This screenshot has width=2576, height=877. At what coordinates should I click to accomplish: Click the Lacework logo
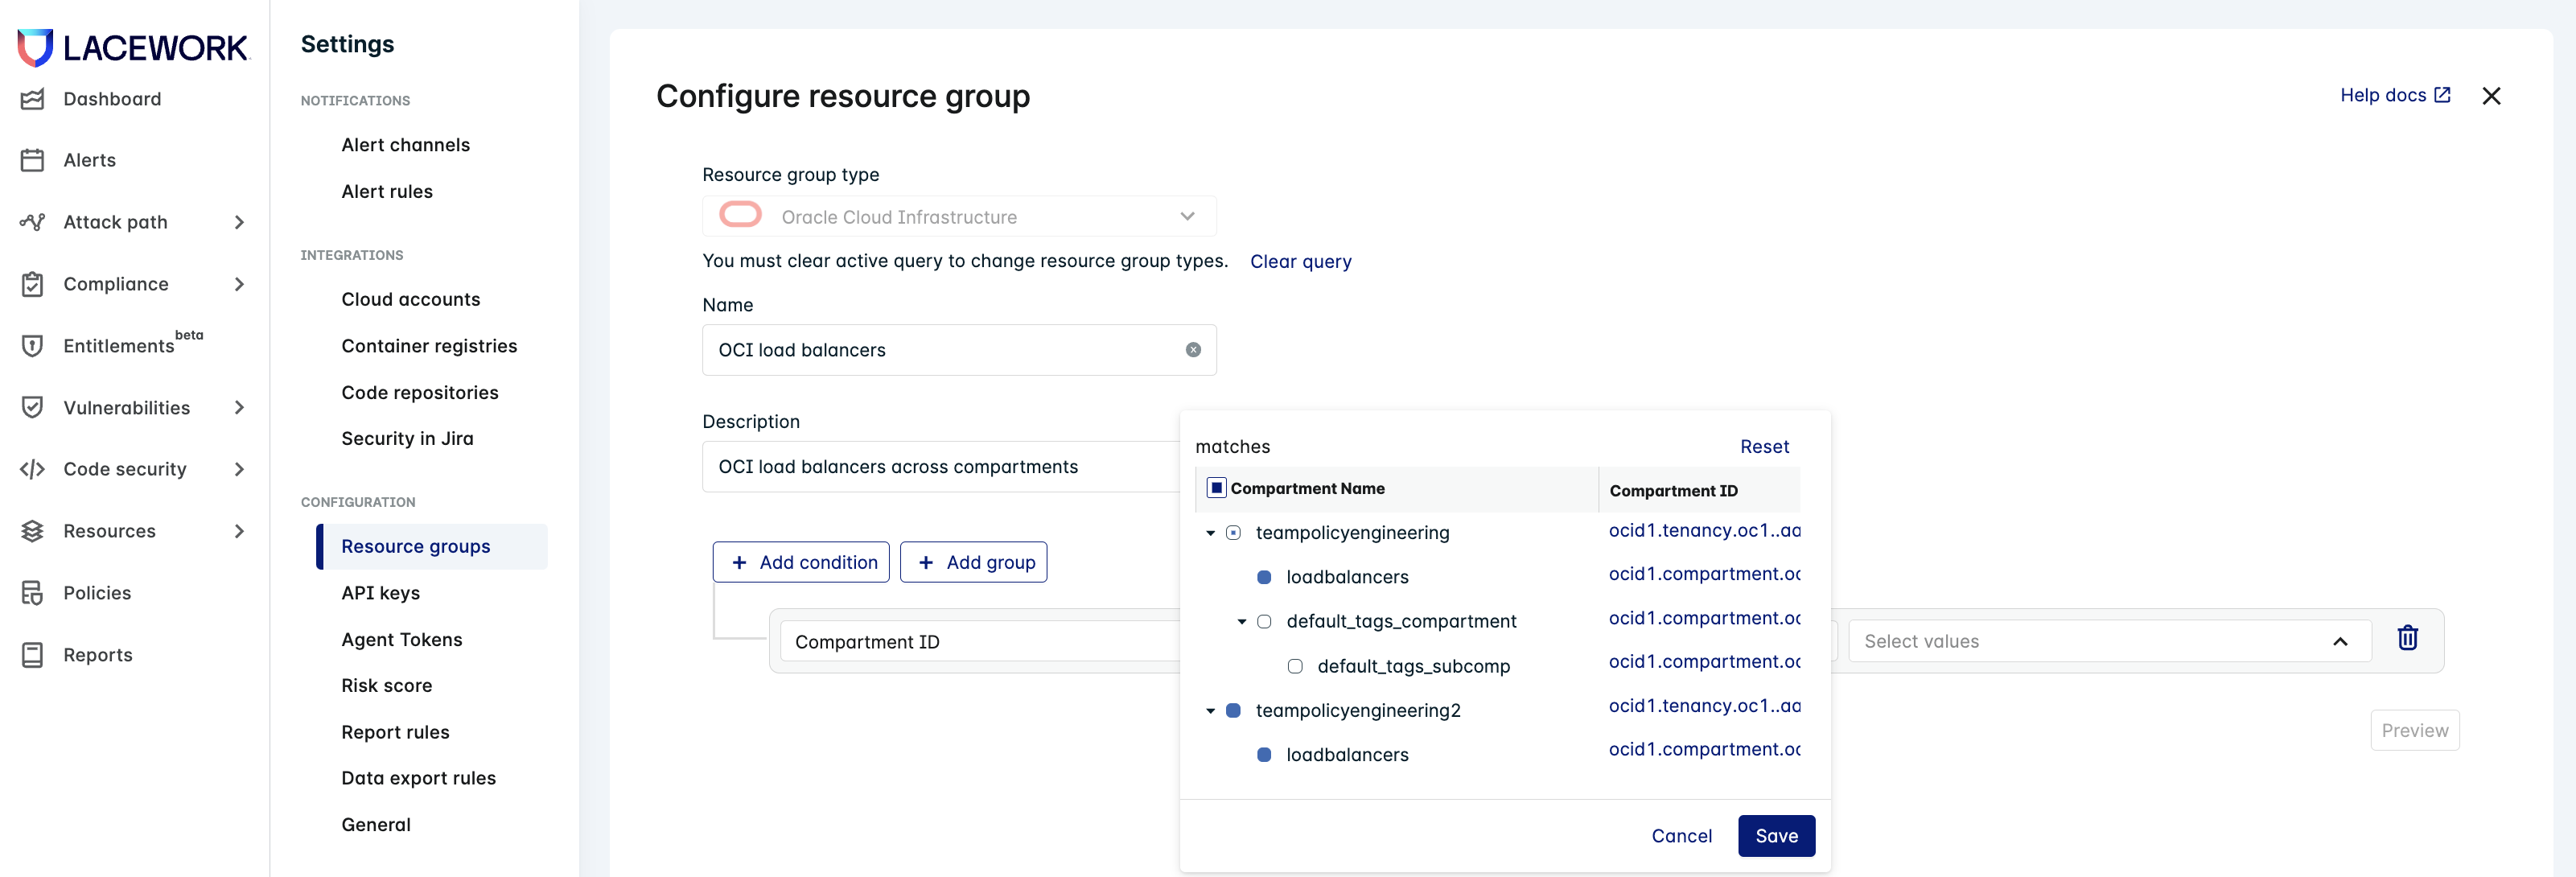133,47
